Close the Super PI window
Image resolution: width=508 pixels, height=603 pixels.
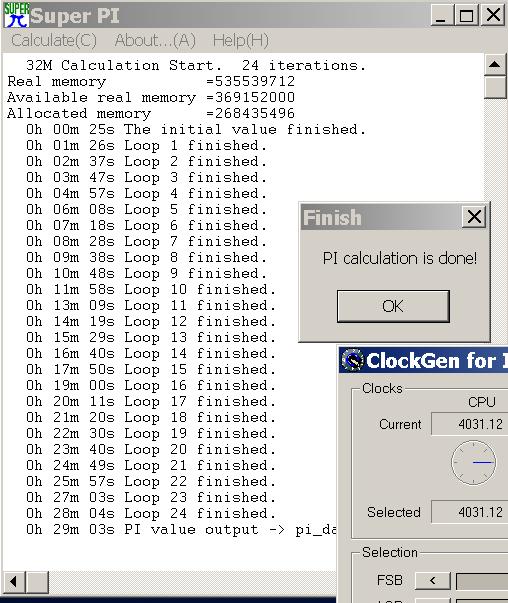tap(493, 15)
